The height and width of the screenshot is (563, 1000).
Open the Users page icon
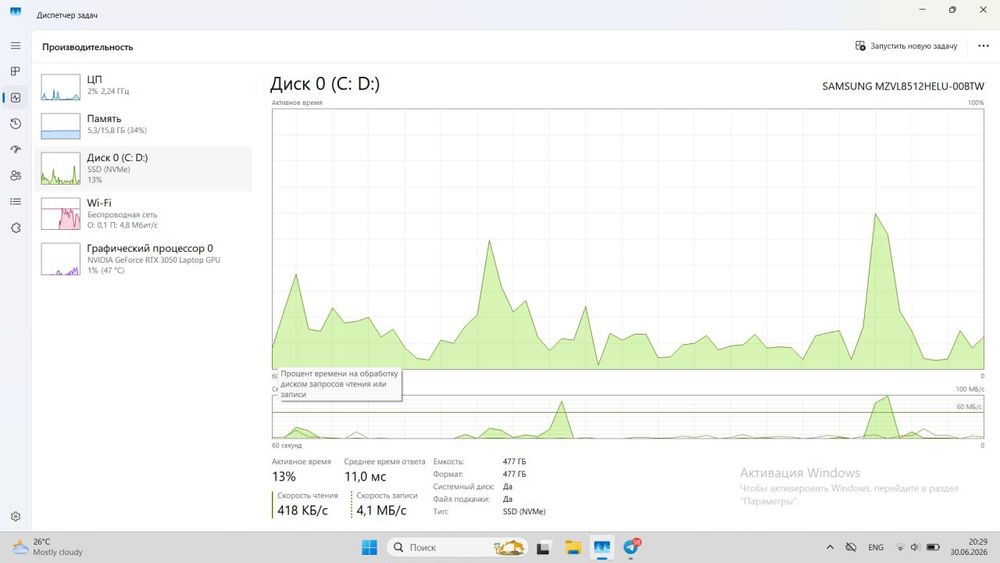(15, 175)
